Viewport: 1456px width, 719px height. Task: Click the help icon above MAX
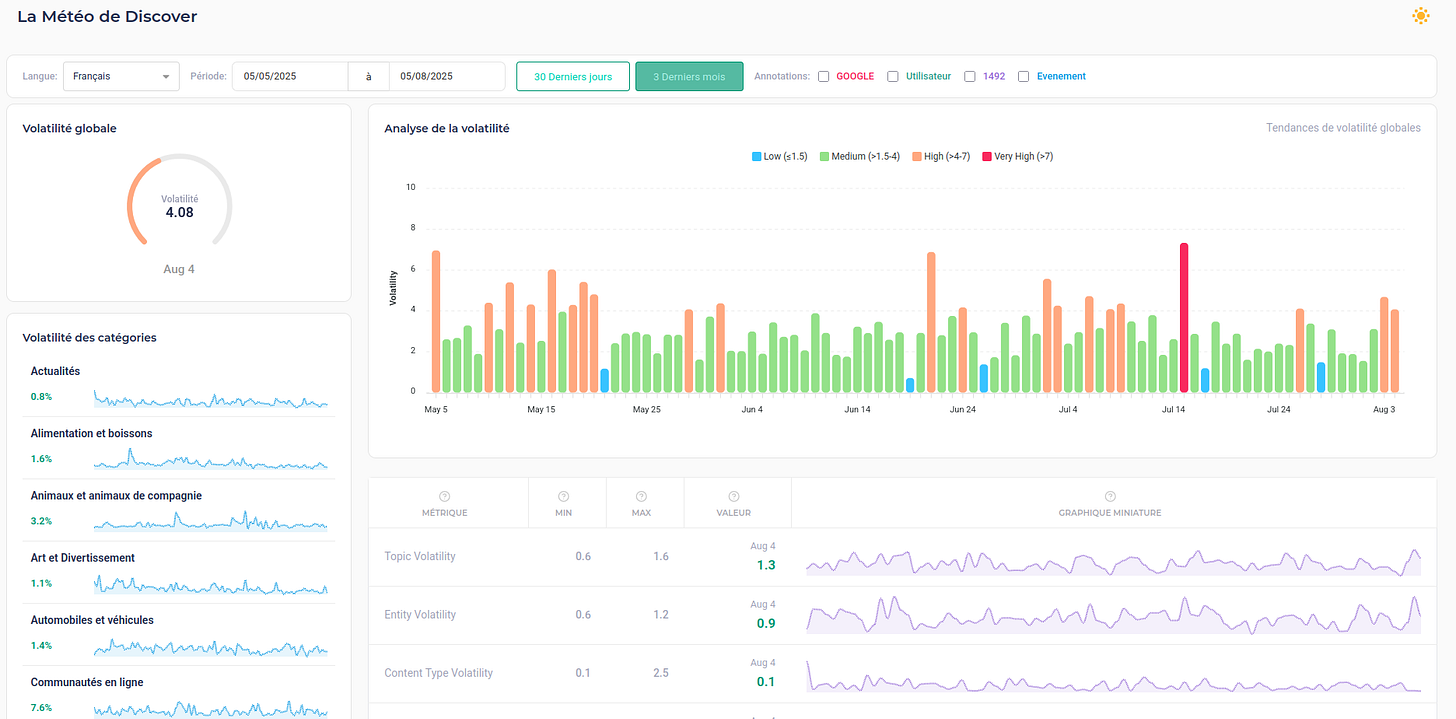[641, 496]
